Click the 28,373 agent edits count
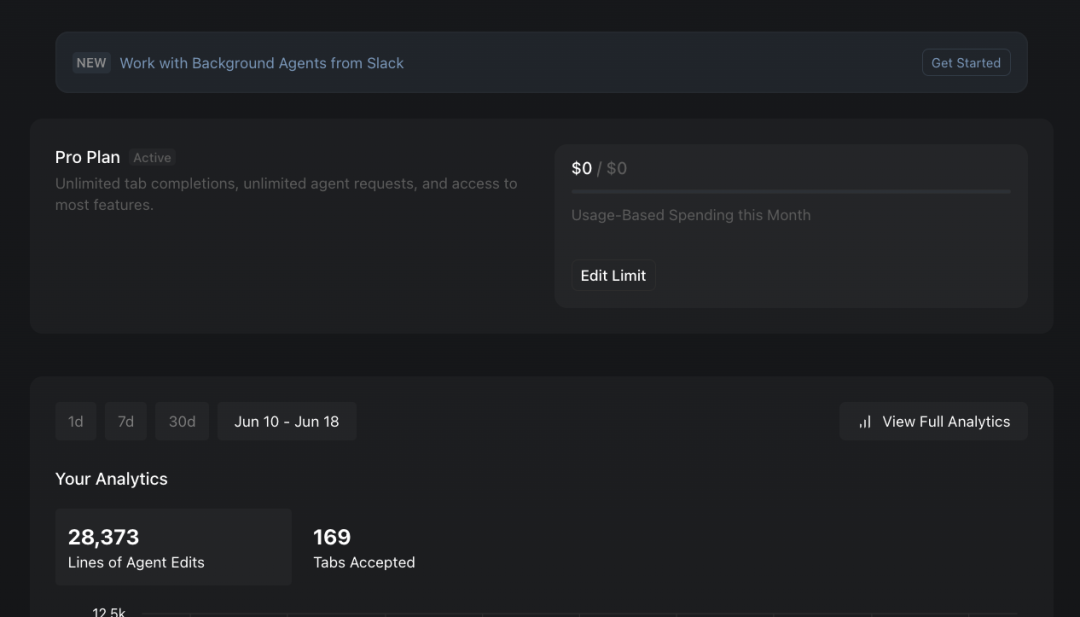Image resolution: width=1080 pixels, height=617 pixels. point(103,537)
